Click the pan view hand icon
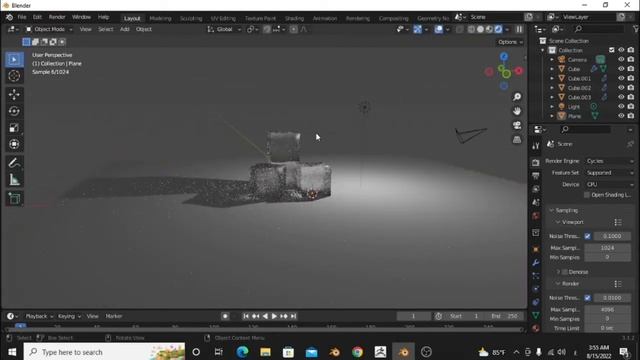This screenshot has height=360, width=640. click(x=517, y=111)
